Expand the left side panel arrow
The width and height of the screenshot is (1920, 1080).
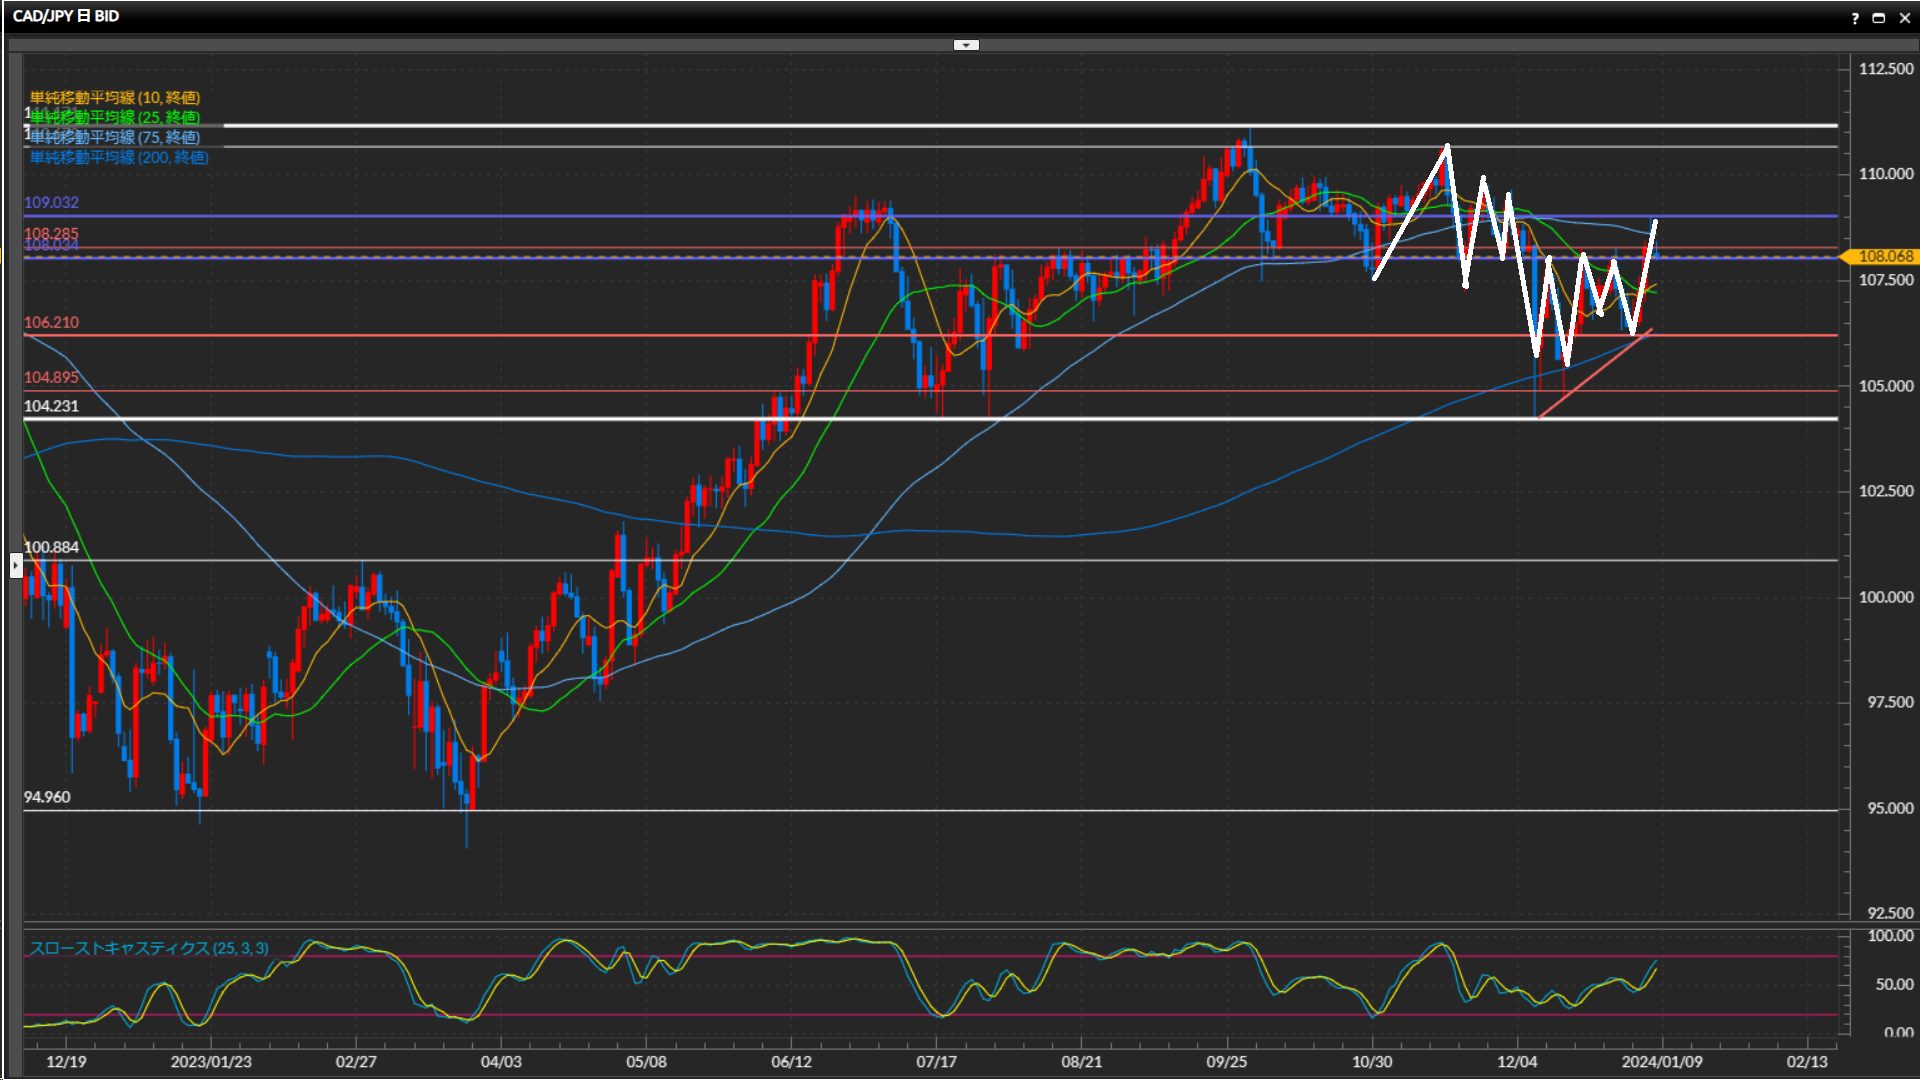[16, 566]
